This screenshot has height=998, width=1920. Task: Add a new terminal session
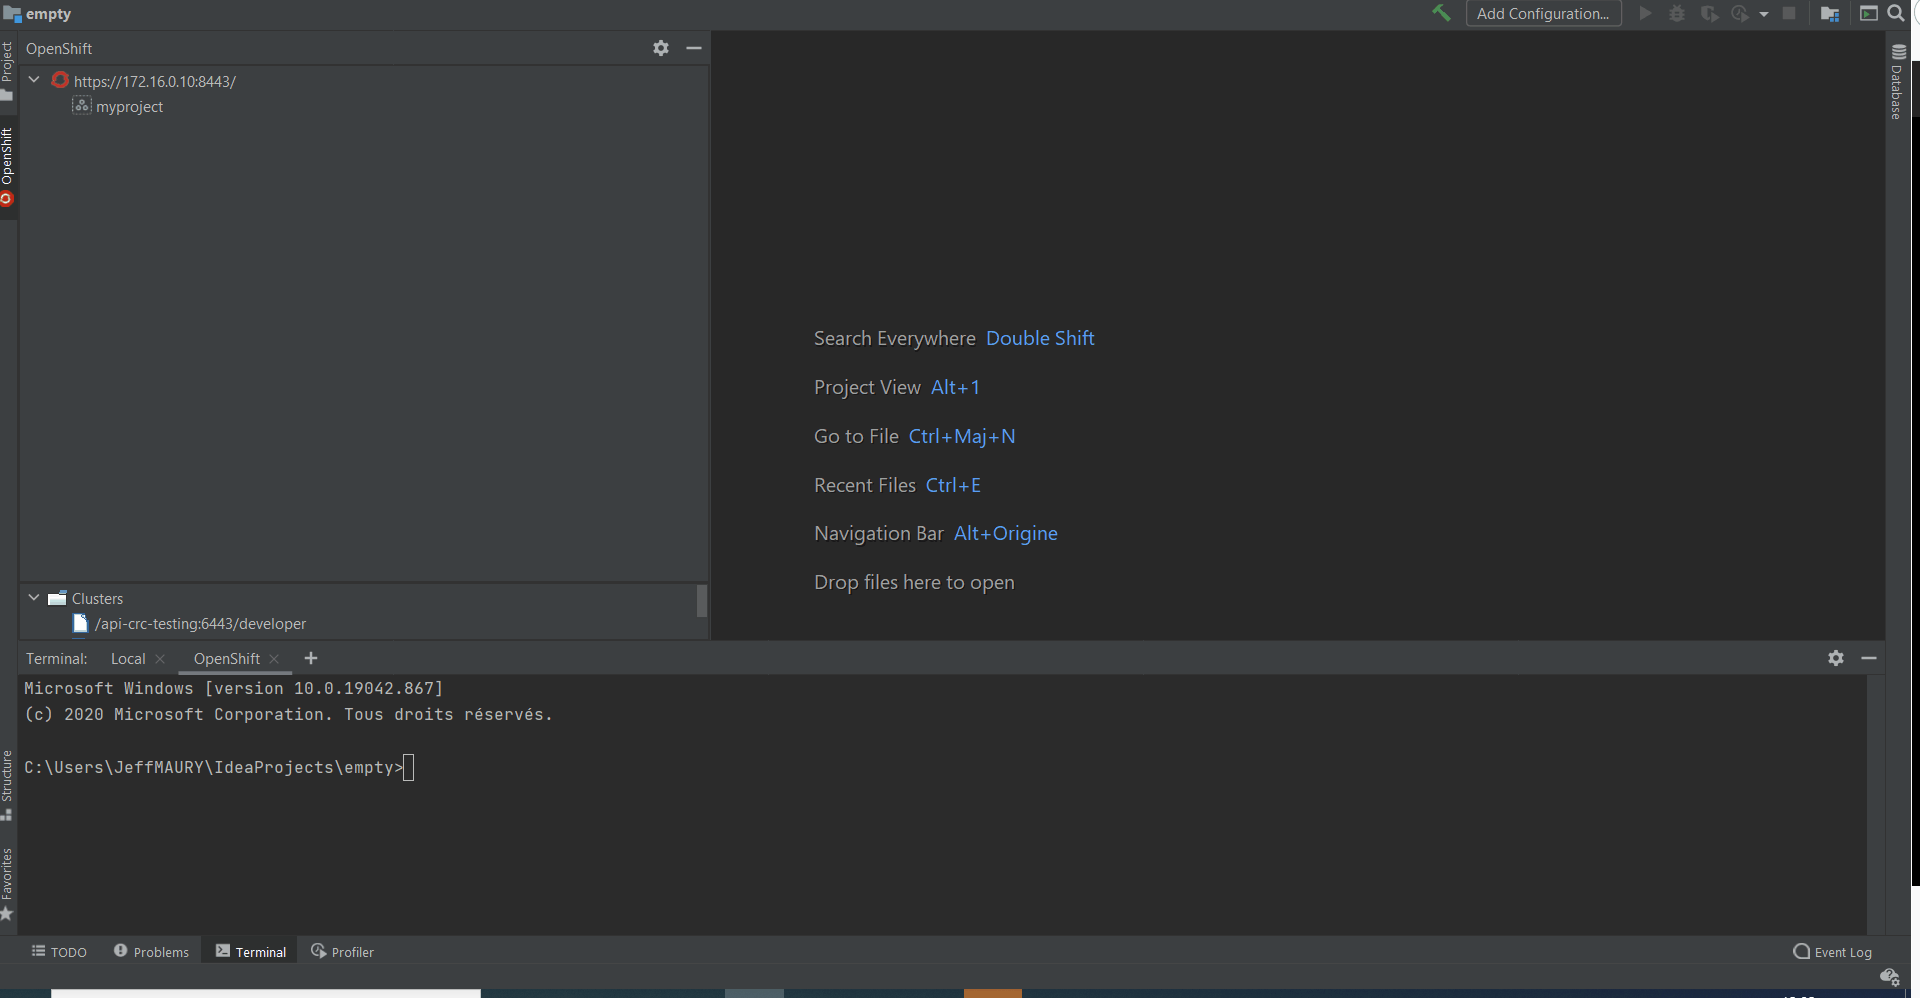coord(311,658)
